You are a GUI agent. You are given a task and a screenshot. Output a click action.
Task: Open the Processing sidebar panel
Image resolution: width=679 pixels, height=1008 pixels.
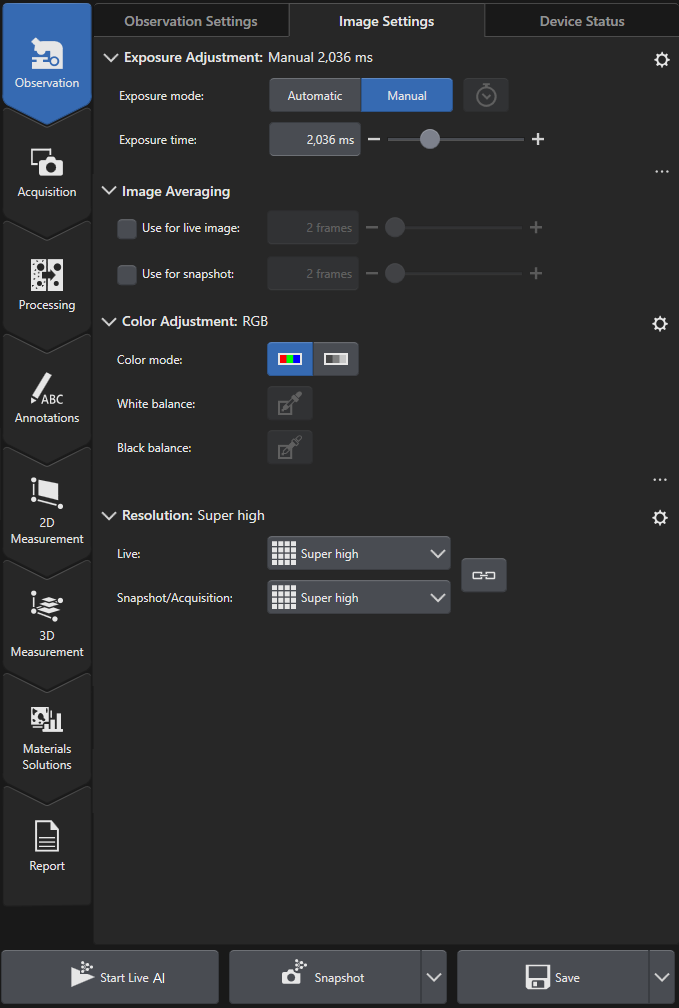point(47,284)
